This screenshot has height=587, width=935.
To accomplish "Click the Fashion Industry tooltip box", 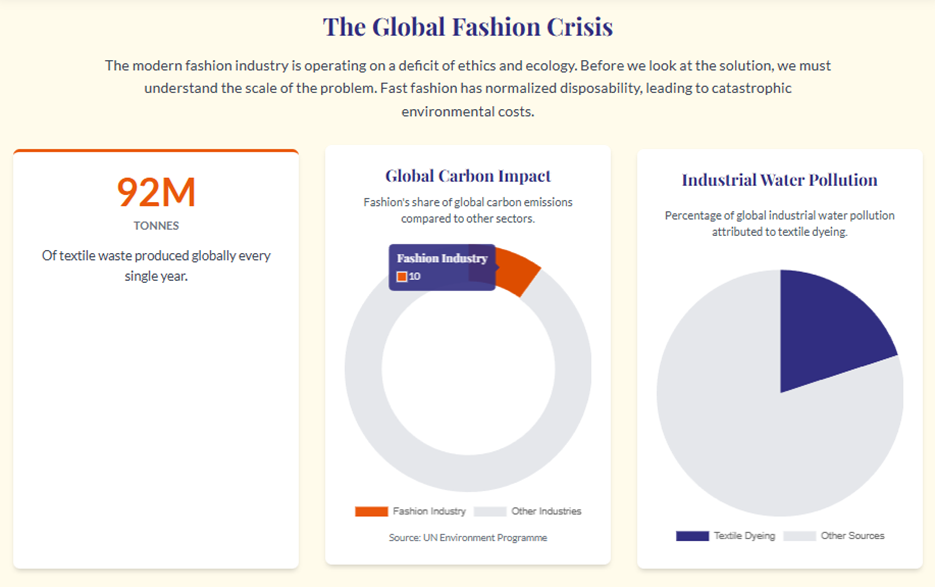I will (442, 267).
